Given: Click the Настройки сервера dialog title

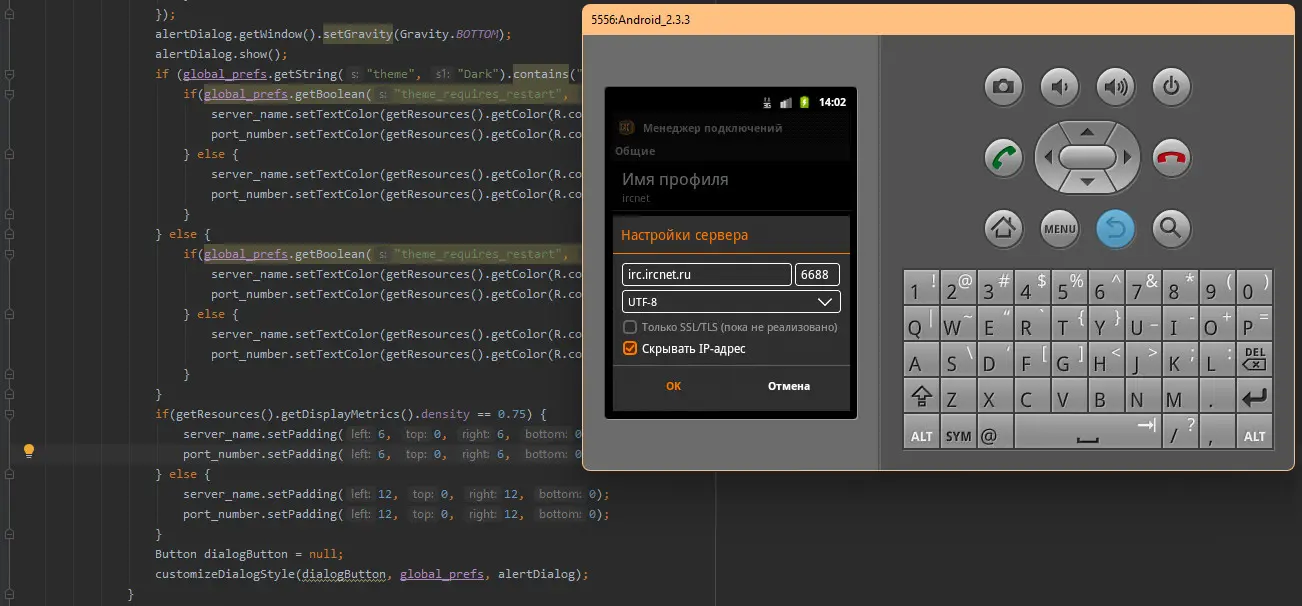Looking at the screenshot, I should [x=684, y=235].
